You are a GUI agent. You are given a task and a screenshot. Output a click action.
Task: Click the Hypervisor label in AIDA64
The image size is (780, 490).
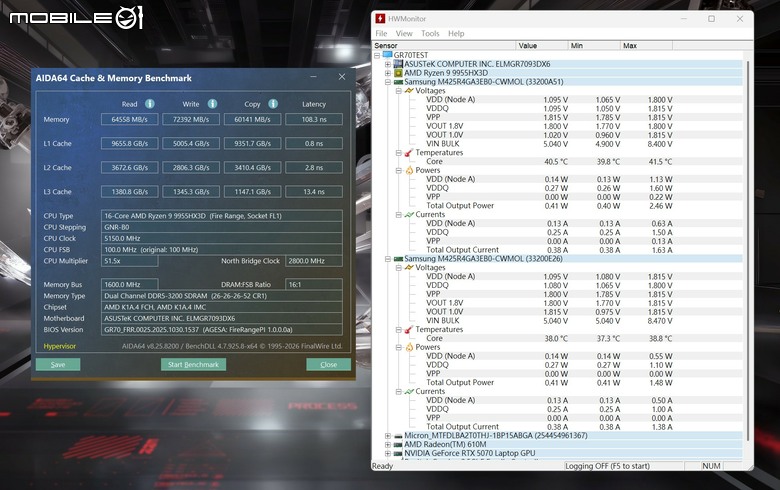click(x=60, y=346)
